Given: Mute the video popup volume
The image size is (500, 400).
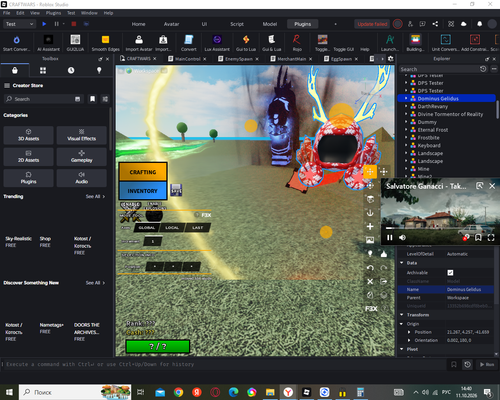Looking at the screenshot, I should click(x=402, y=237).
